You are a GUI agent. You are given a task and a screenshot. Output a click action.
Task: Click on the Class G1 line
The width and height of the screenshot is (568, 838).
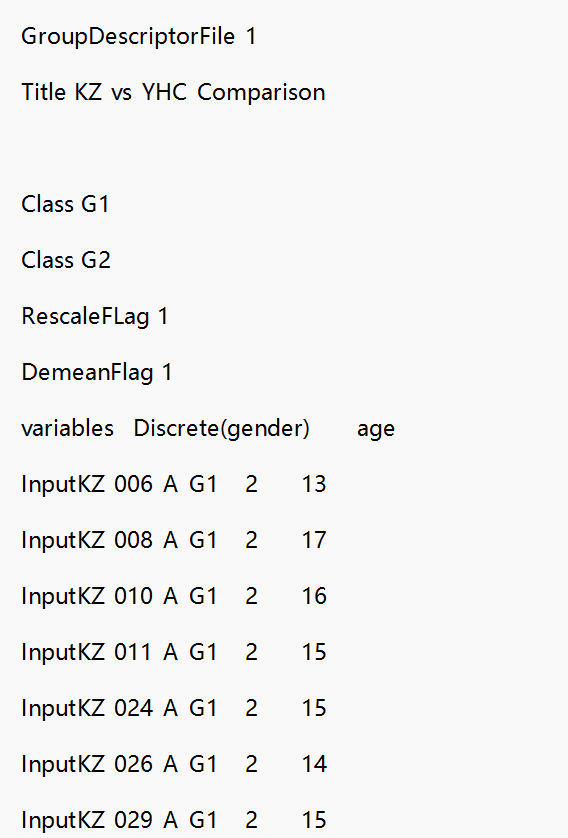point(65,204)
